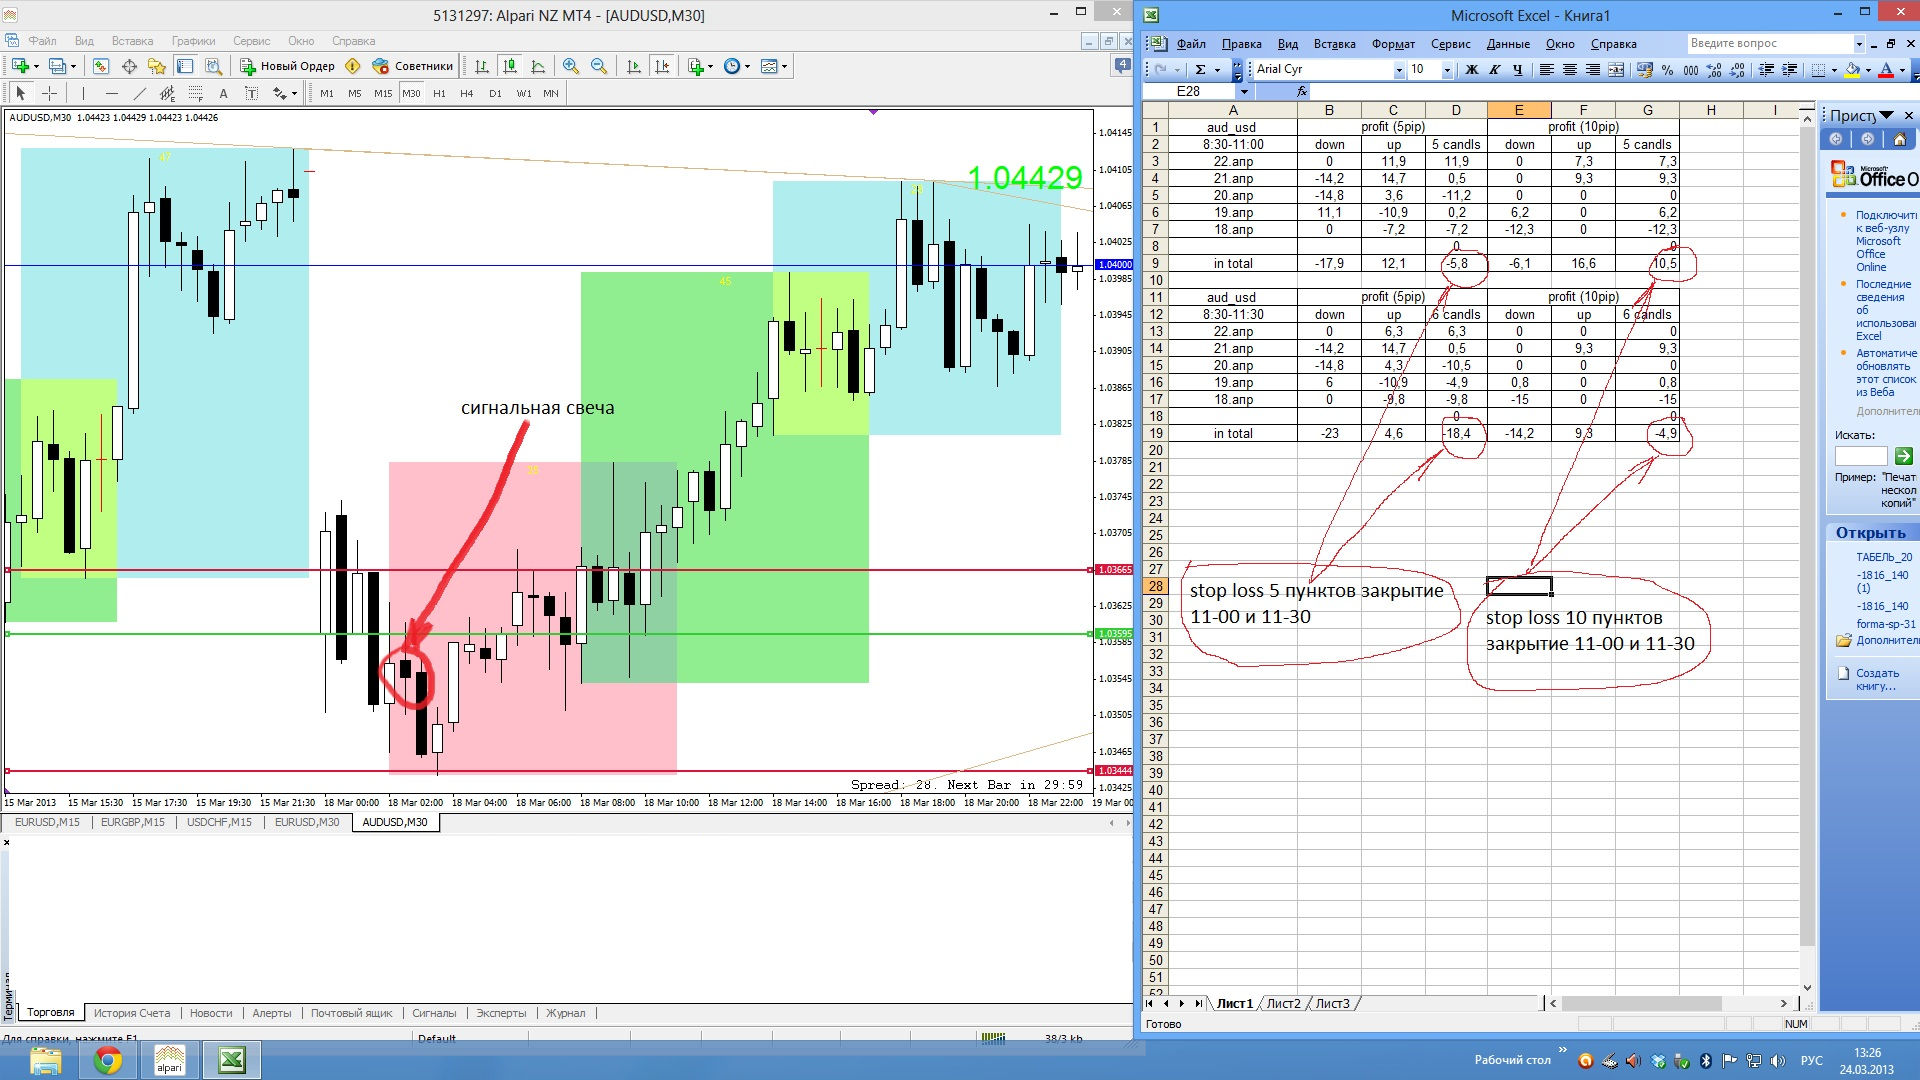The height and width of the screenshot is (1080, 1920).
Task: Open borders dropdown arrow in Excel
Action: [x=1833, y=70]
